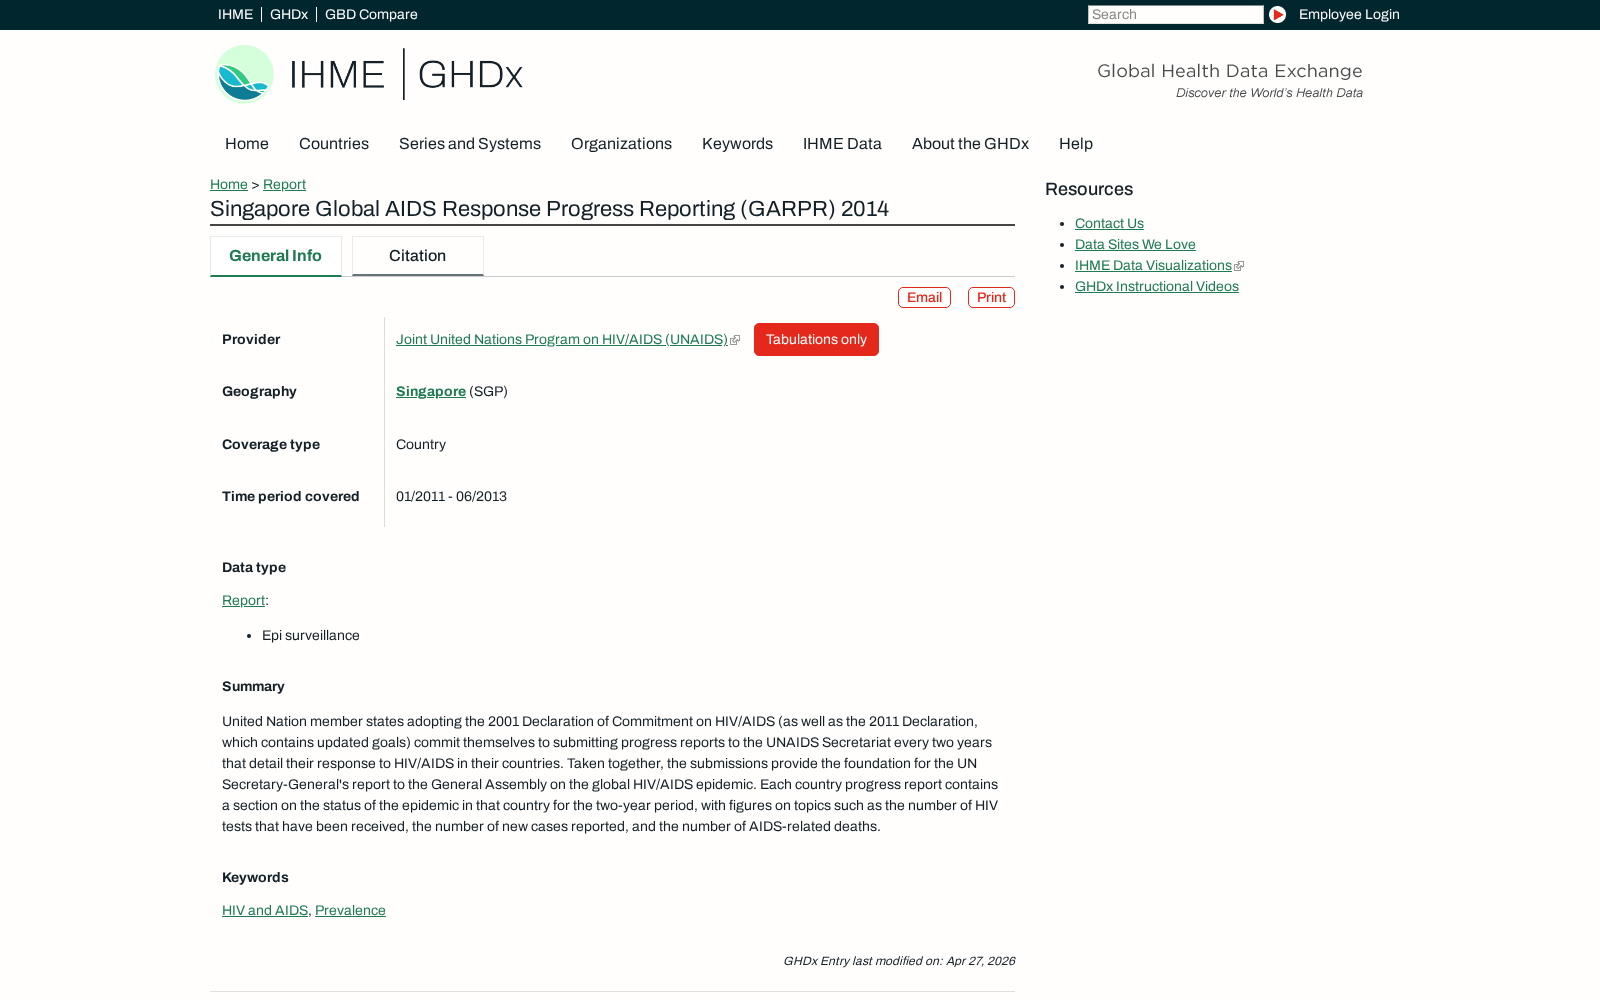Click the page title Singapore GARPR 2014
Viewport: 1600px width, 1000px height.
(x=549, y=209)
